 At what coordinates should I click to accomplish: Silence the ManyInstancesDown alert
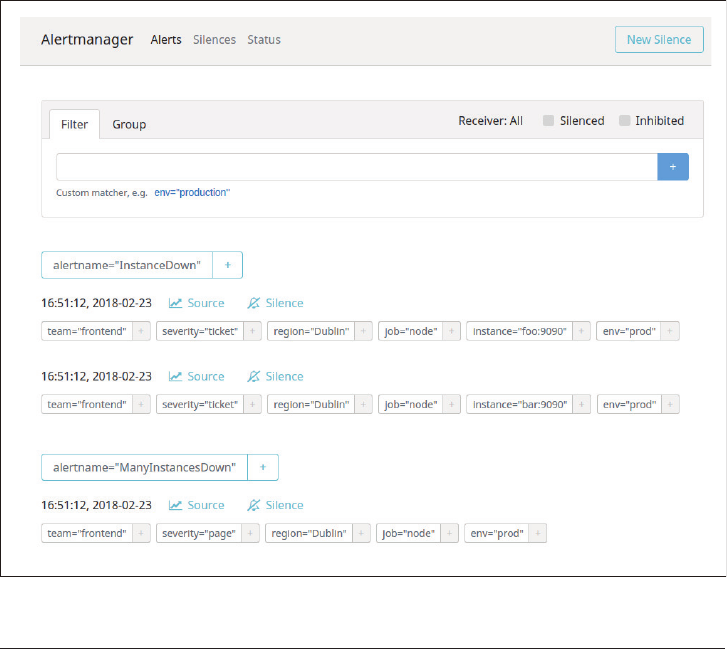(x=275, y=505)
